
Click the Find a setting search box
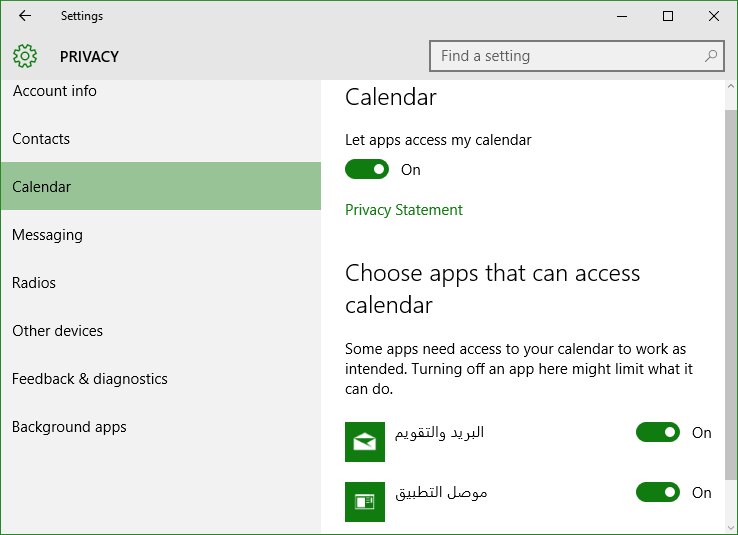click(x=577, y=56)
